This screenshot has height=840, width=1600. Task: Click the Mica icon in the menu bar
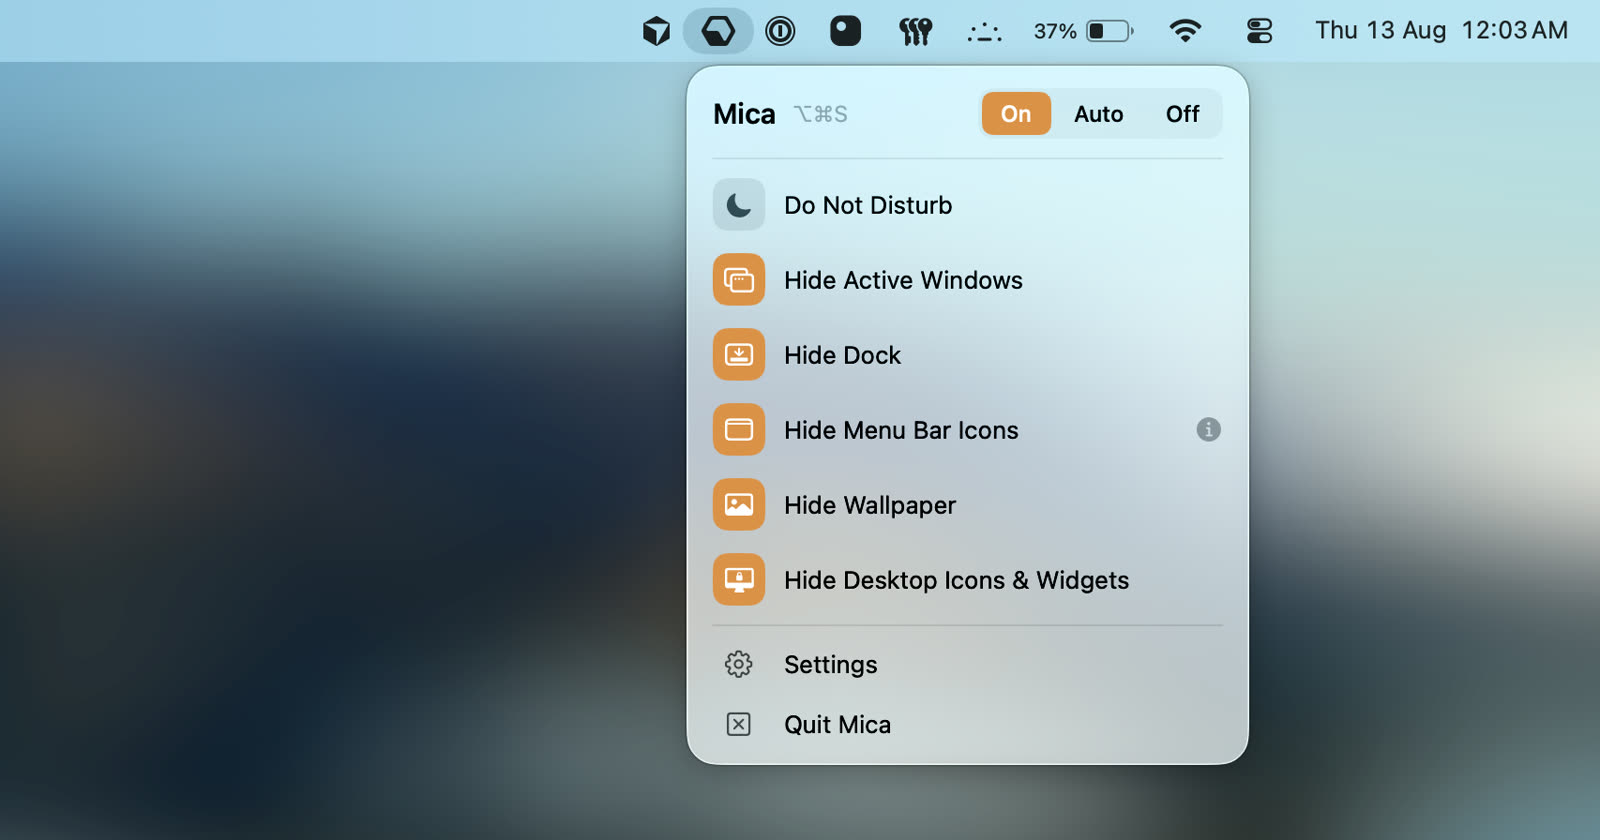[718, 31]
